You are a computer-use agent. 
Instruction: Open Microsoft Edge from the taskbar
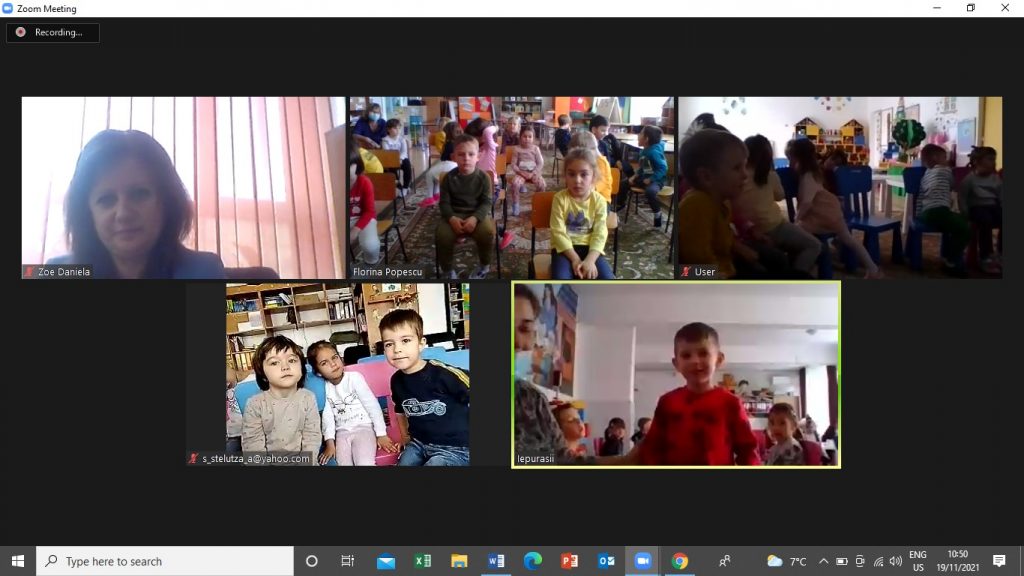coord(533,561)
